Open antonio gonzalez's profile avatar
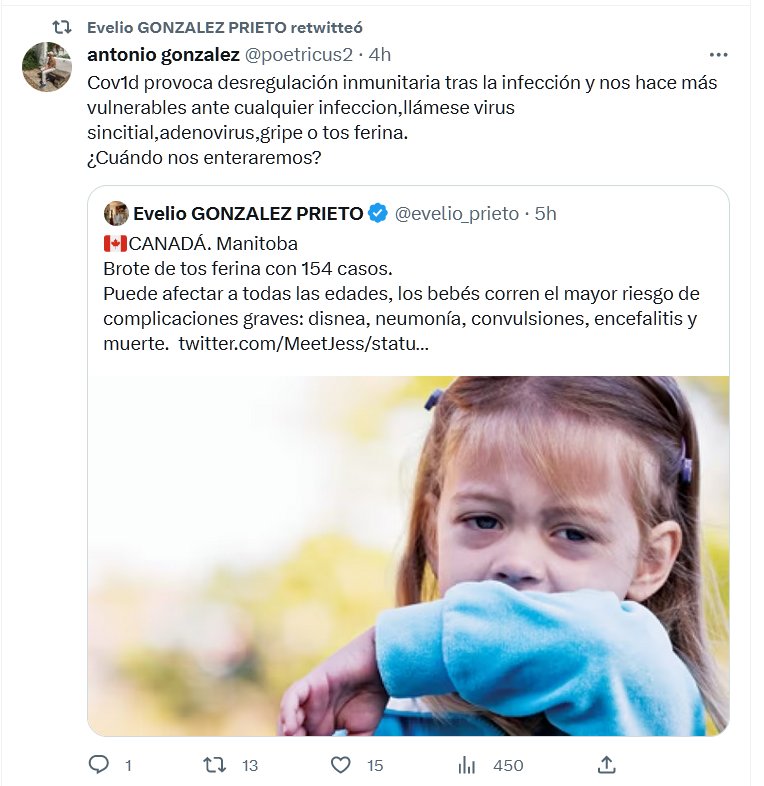Screen dimensions: 764x786 (x=47, y=67)
